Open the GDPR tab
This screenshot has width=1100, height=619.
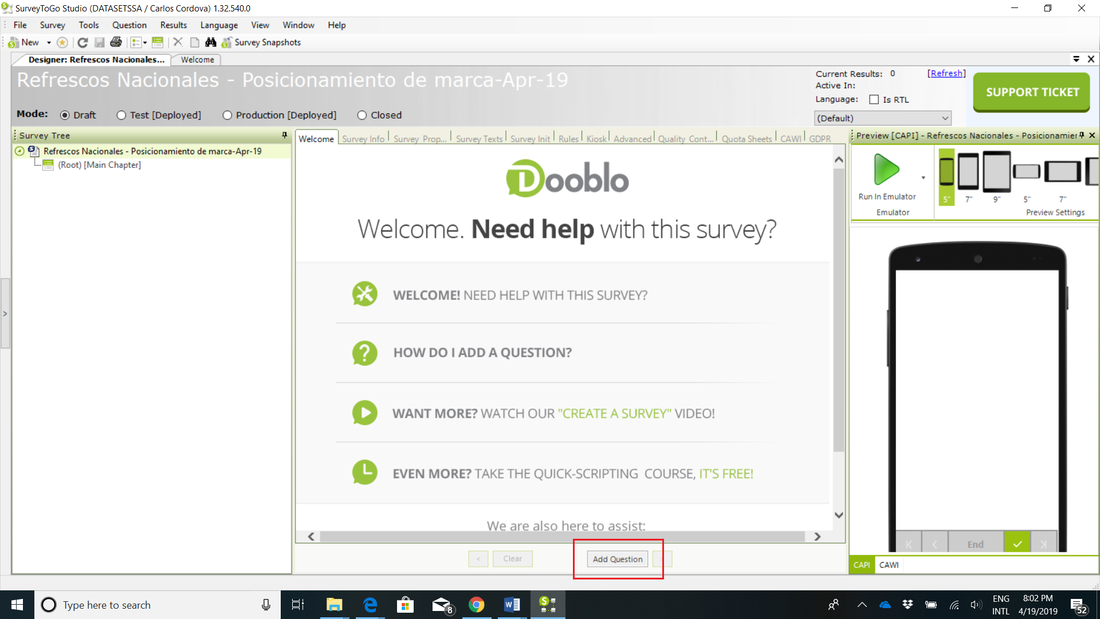[x=819, y=138]
